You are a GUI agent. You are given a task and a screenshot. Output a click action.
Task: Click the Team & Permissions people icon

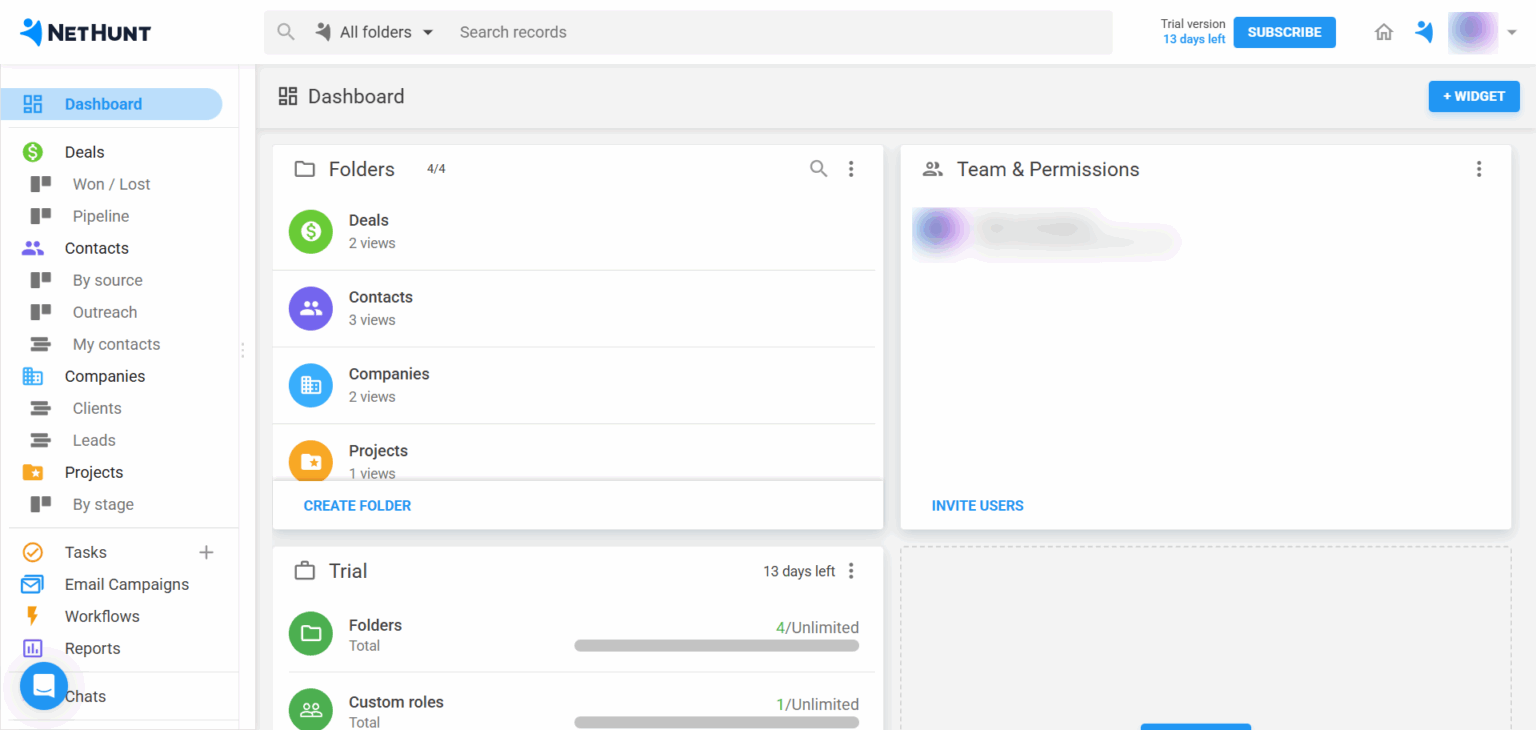pyautogui.click(x=933, y=169)
